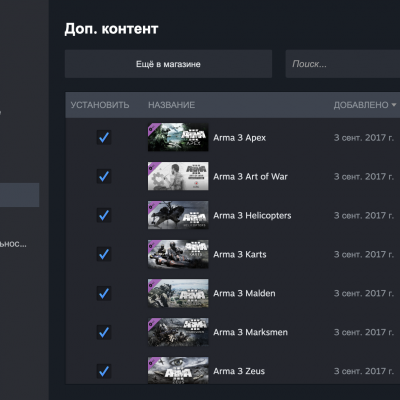The height and width of the screenshot is (400, 400).
Task: Click the 'Доп. контент' heading
Action: [111, 29]
